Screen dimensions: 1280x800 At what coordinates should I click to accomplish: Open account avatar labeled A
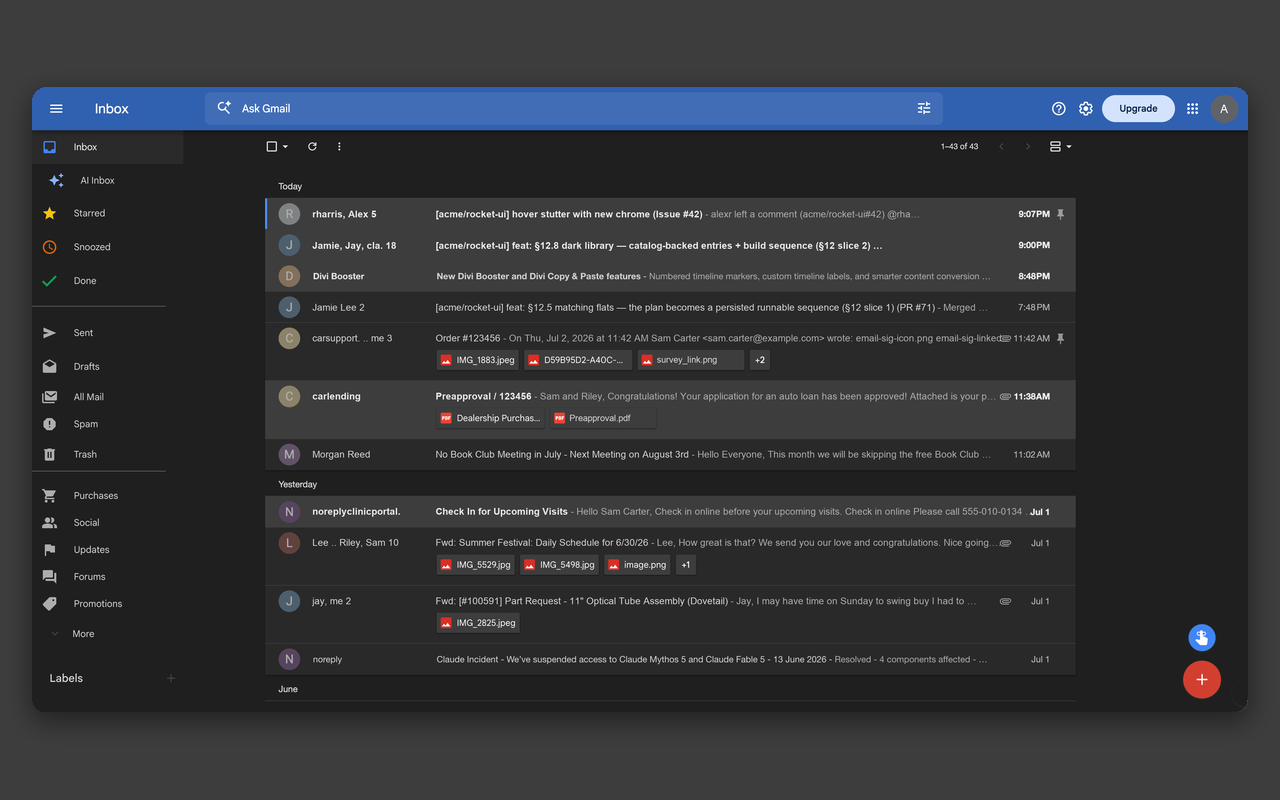(x=1225, y=108)
